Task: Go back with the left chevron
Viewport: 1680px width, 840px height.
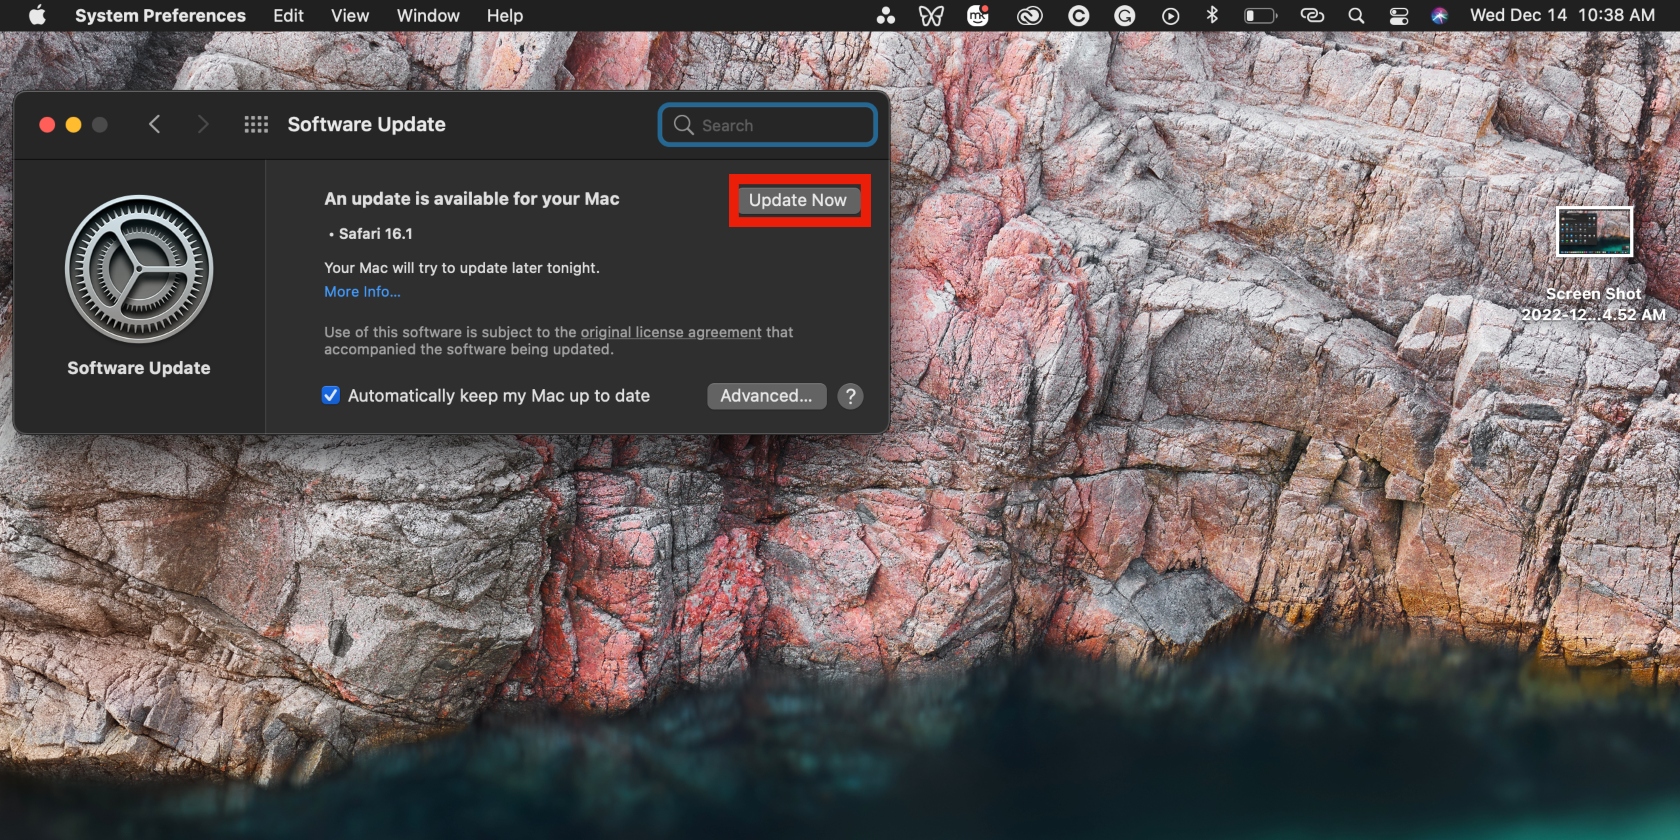Action: [x=154, y=124]
